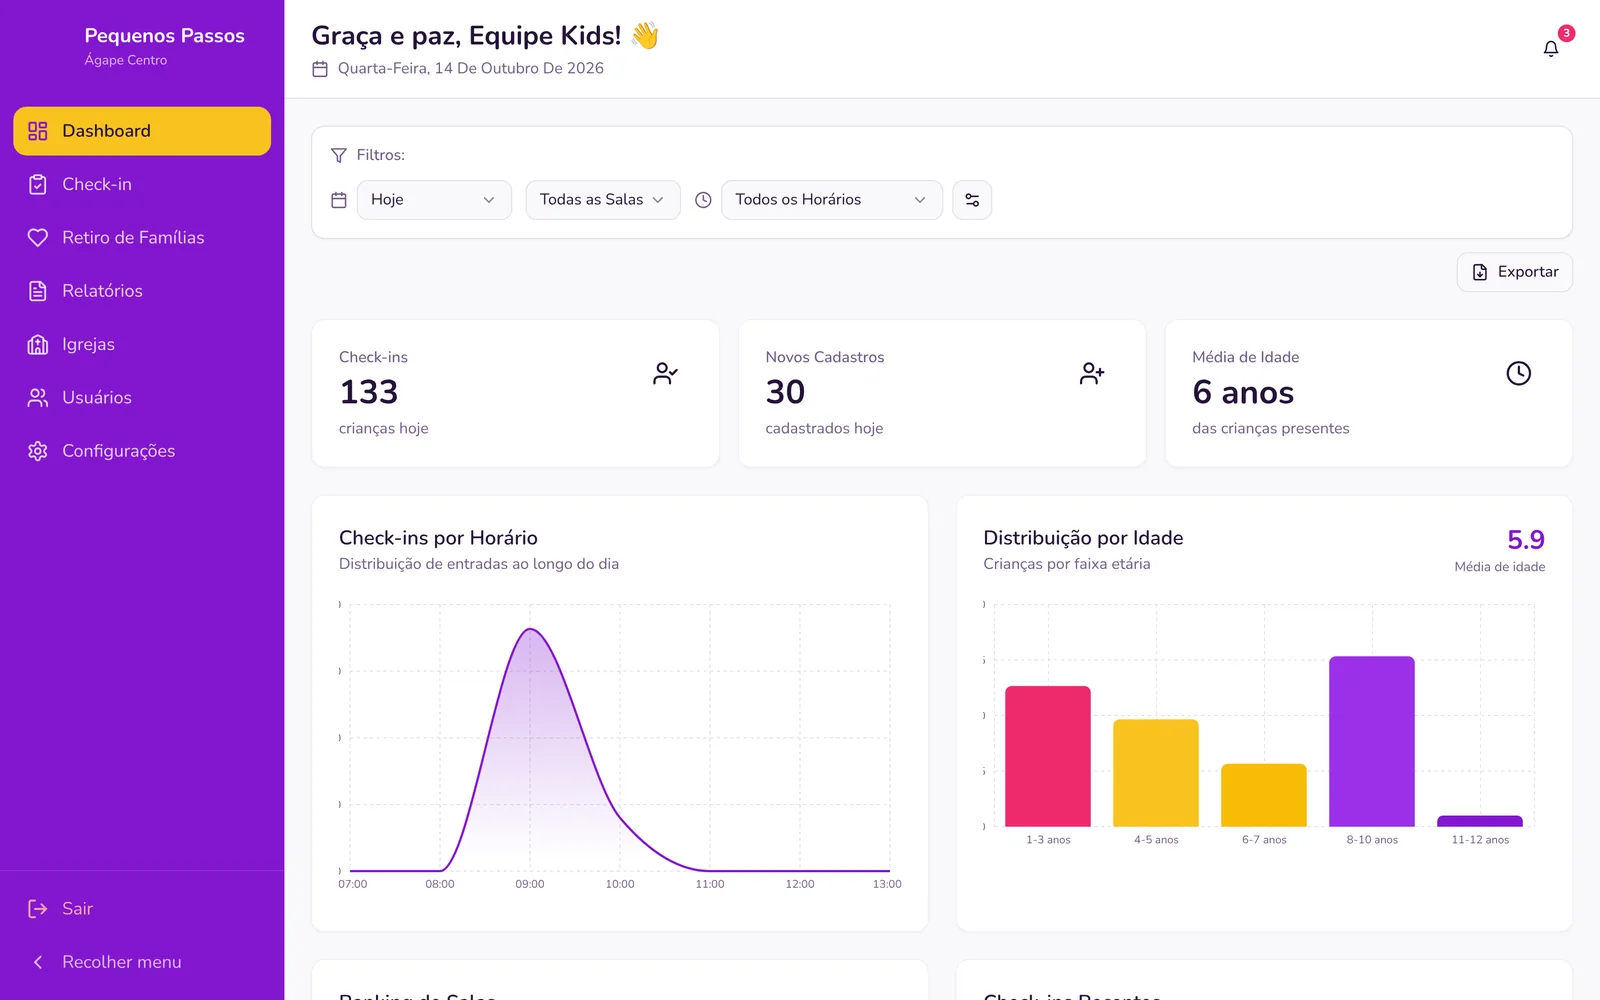Open the notifications bell
The width and height of the screenshot is (1600, 1000).
(x=1551, y=49)
